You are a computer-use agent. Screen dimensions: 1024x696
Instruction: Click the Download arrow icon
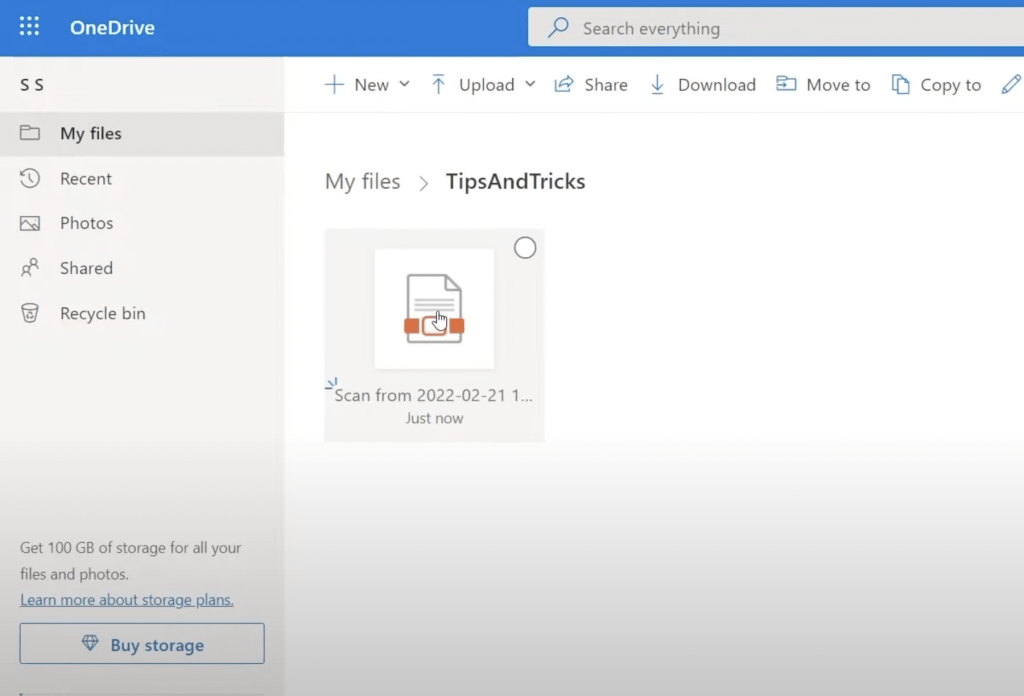pos(657,84)
